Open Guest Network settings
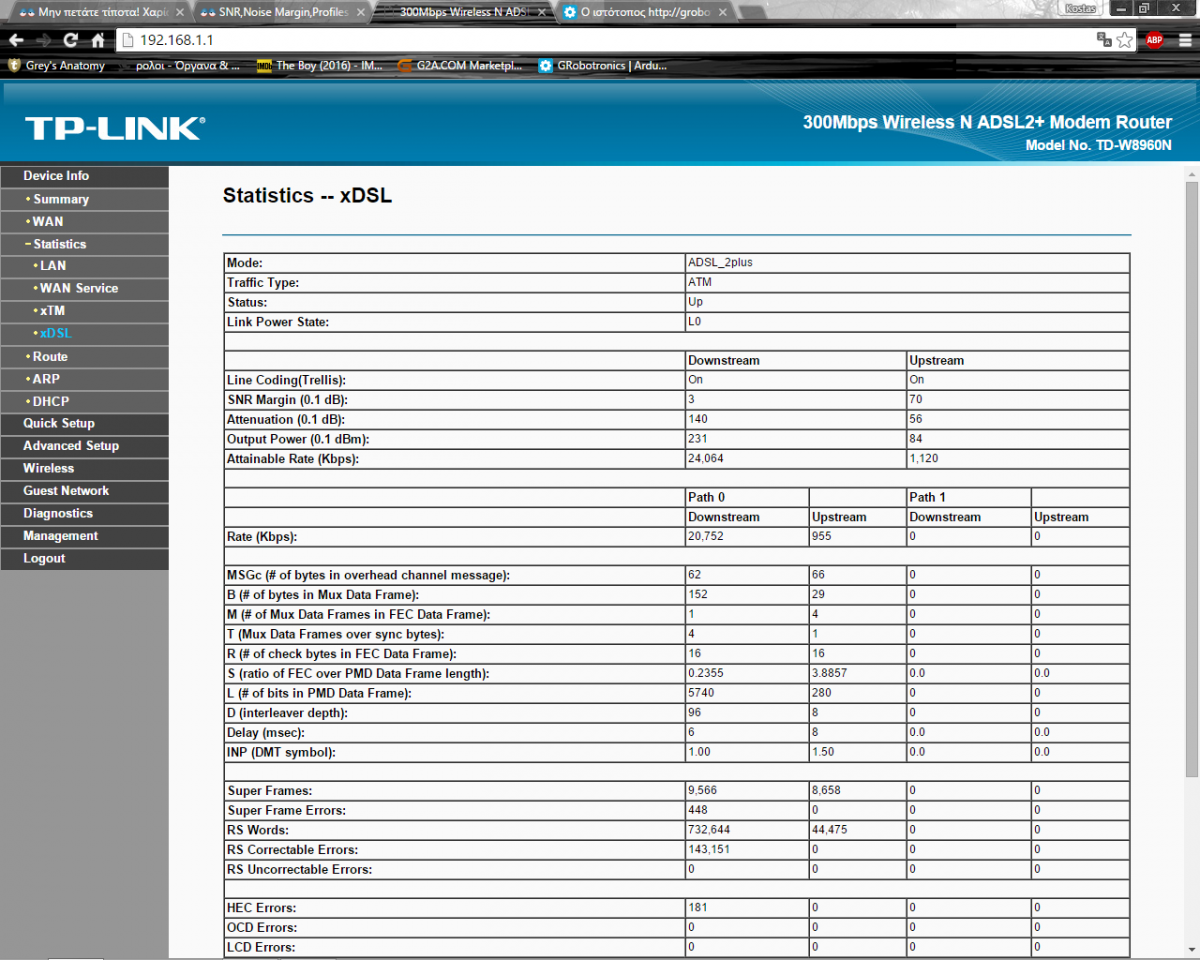The width and height of the screenshot is (1200, 960). tap(84, 491)
